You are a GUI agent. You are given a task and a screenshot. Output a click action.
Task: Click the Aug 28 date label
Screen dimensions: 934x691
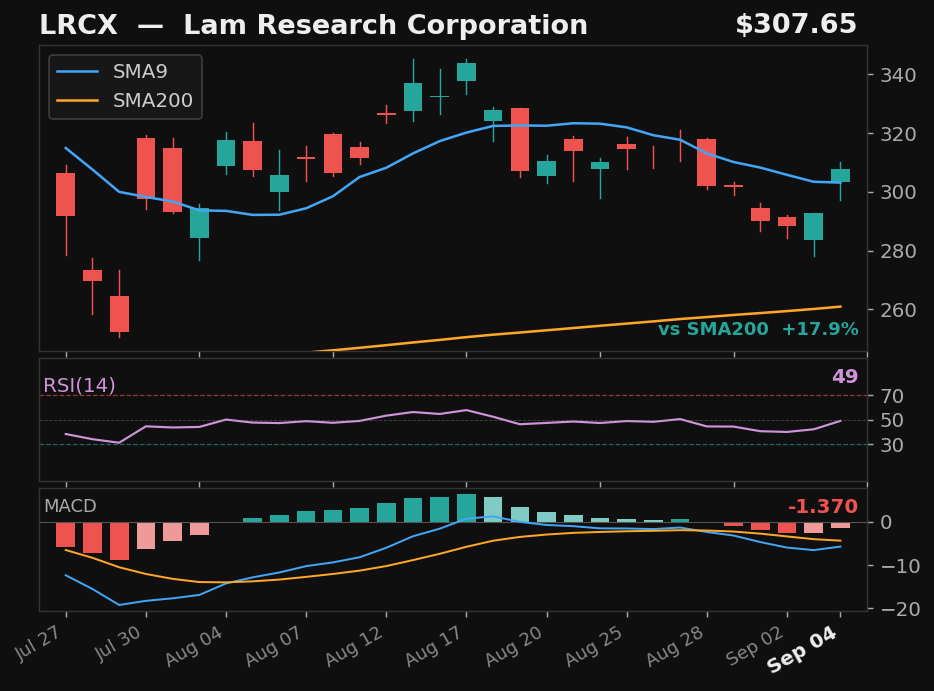pyautogui.click(x=675, y=646)
